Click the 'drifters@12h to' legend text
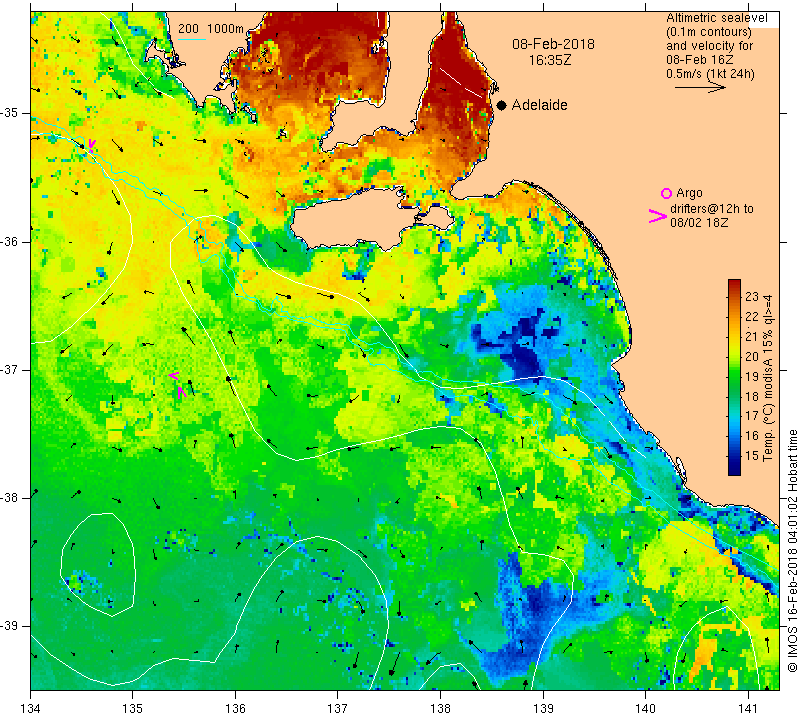 711,209
